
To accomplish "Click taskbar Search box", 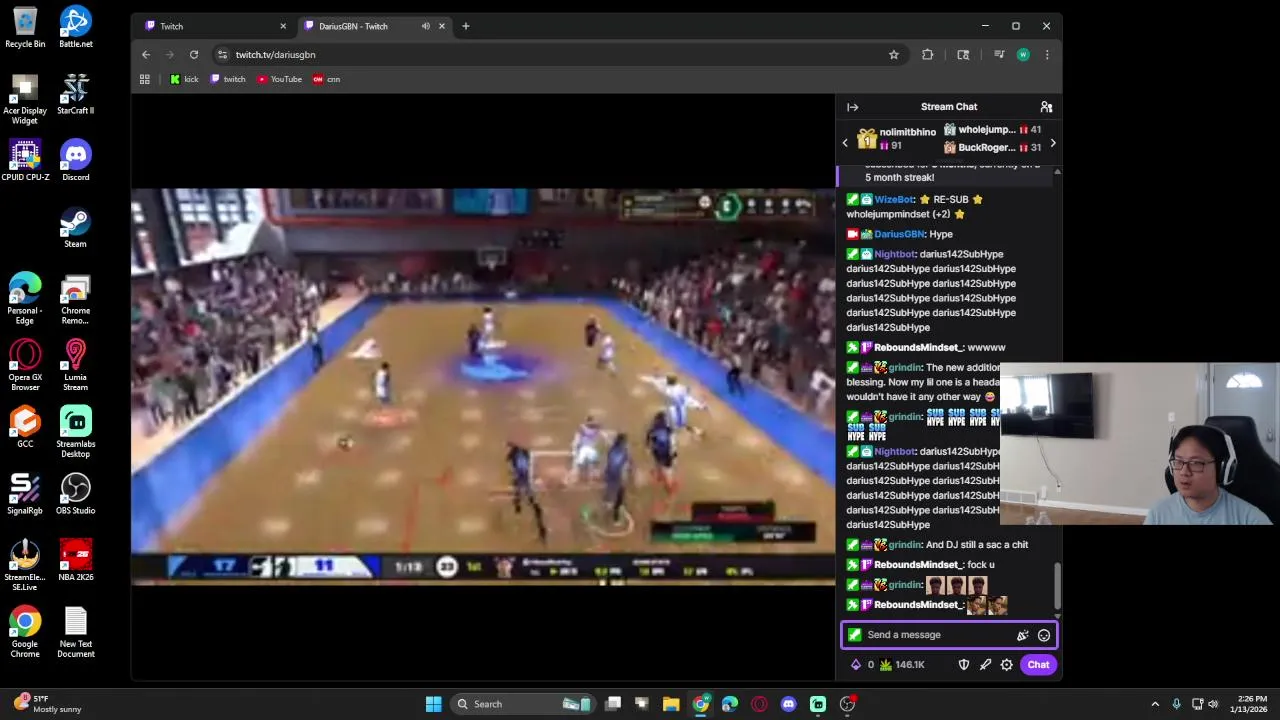I will pos(522,704).
